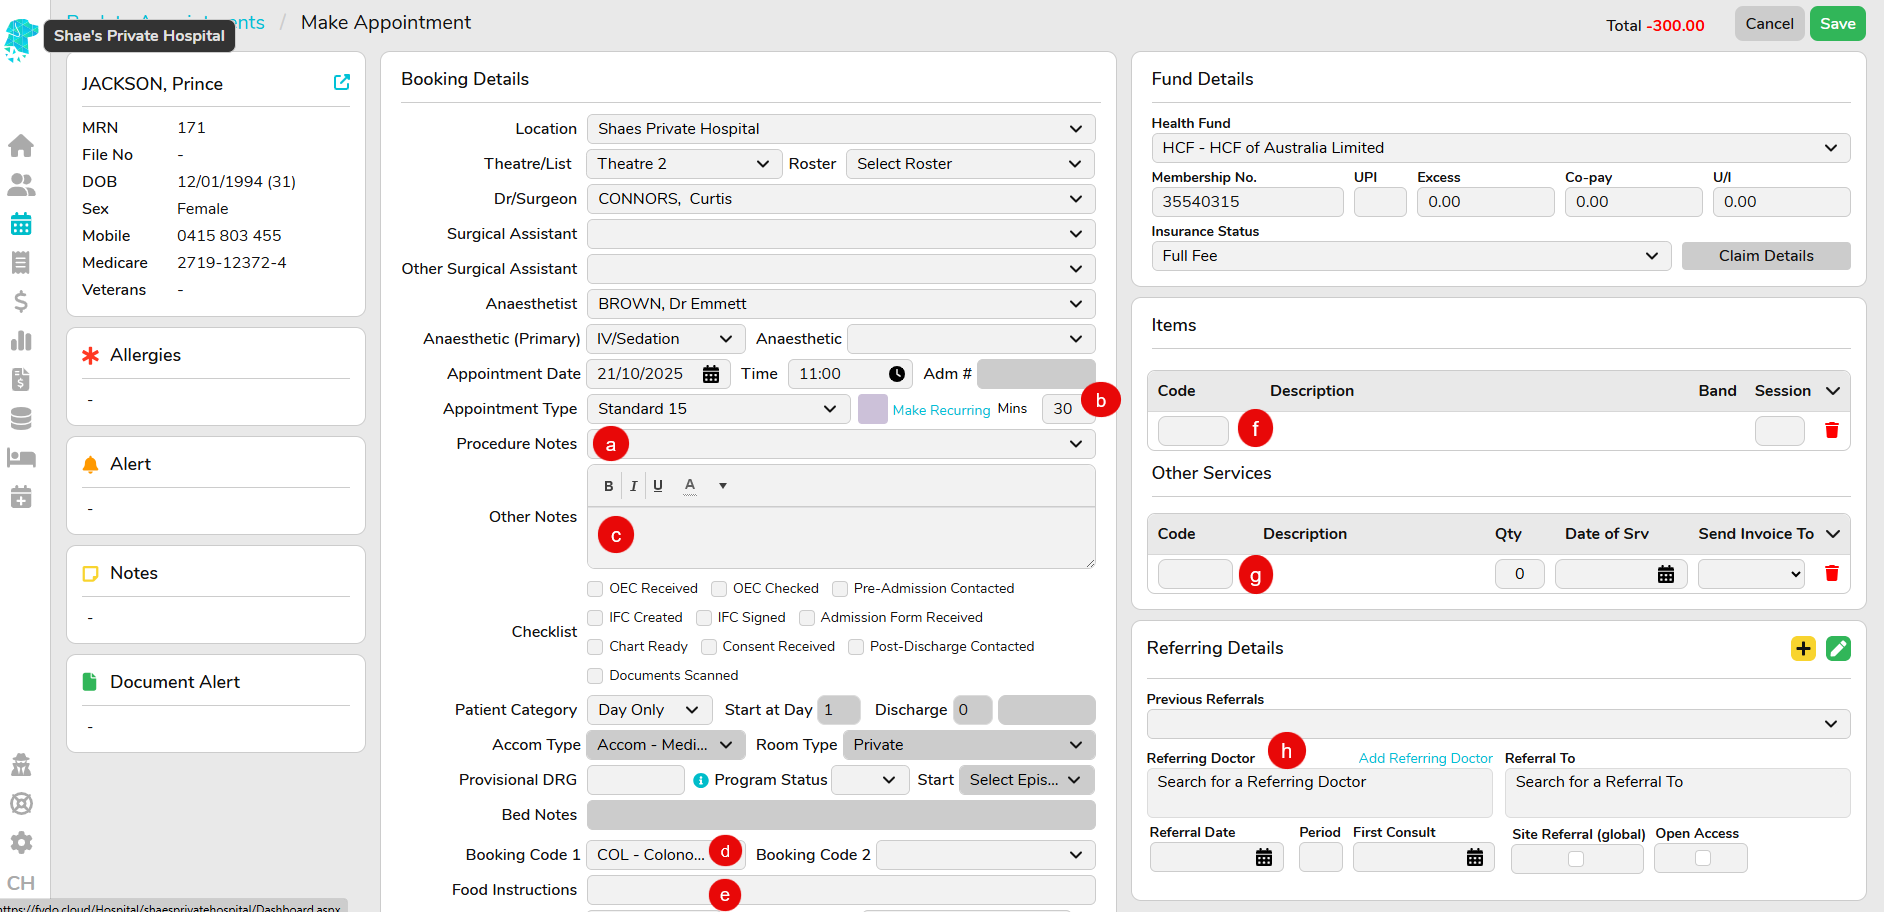Delete the Items row with trash icon
This screenshot has width=1884, height=912.
1831,430
